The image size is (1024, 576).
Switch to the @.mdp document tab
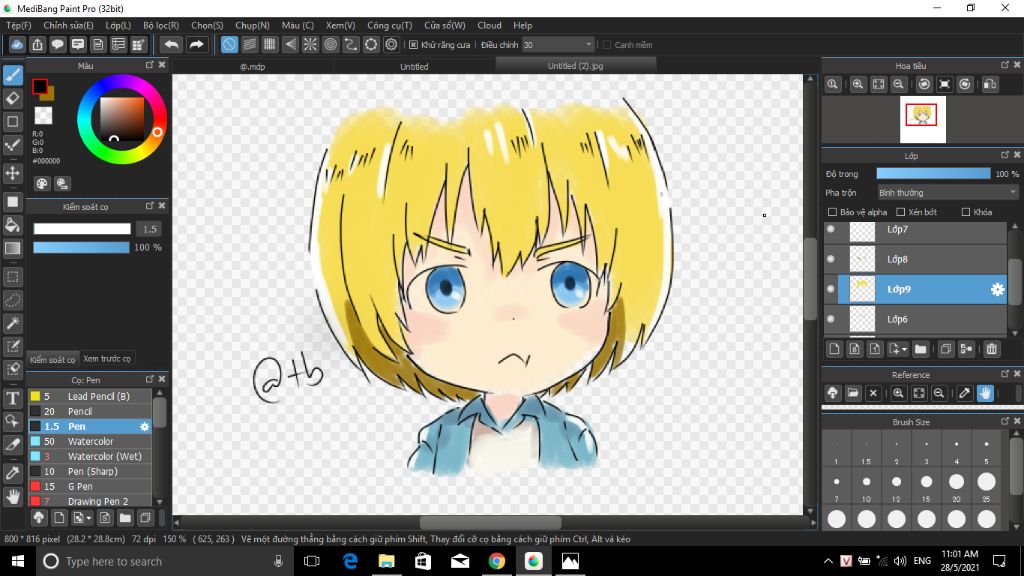tap(253, 67)
